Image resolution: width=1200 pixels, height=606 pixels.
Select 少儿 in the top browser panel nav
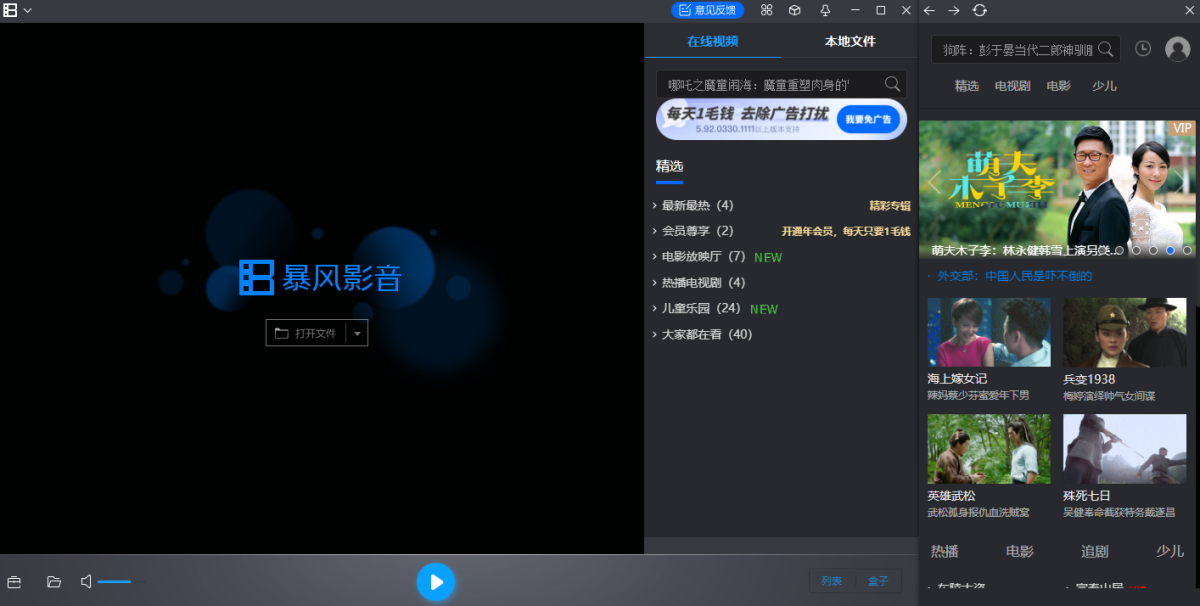(1104, 86)
